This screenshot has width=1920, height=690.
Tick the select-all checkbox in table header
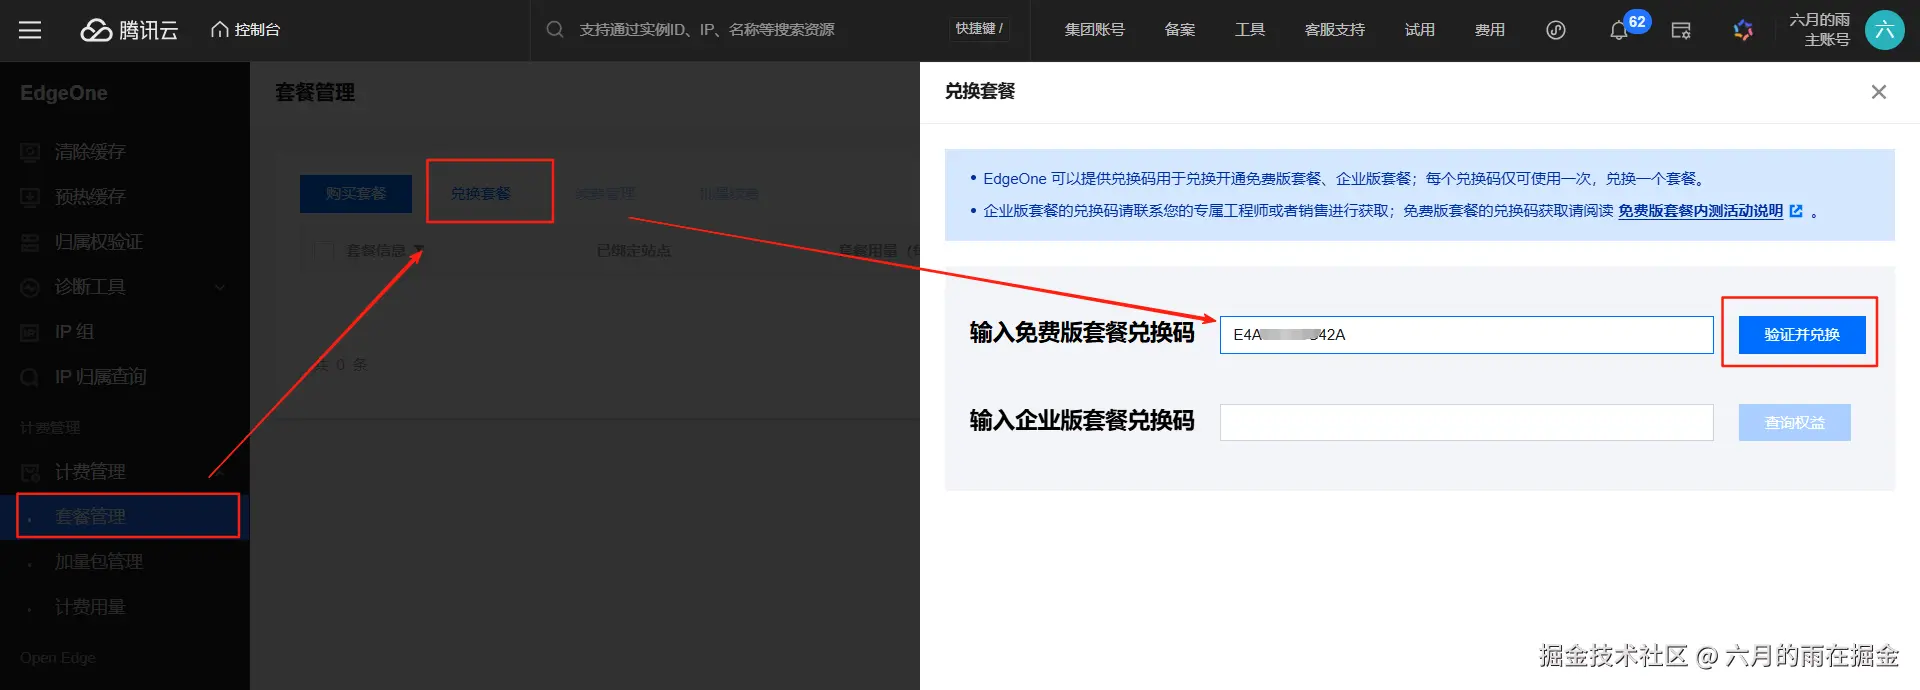click(324, 250)
